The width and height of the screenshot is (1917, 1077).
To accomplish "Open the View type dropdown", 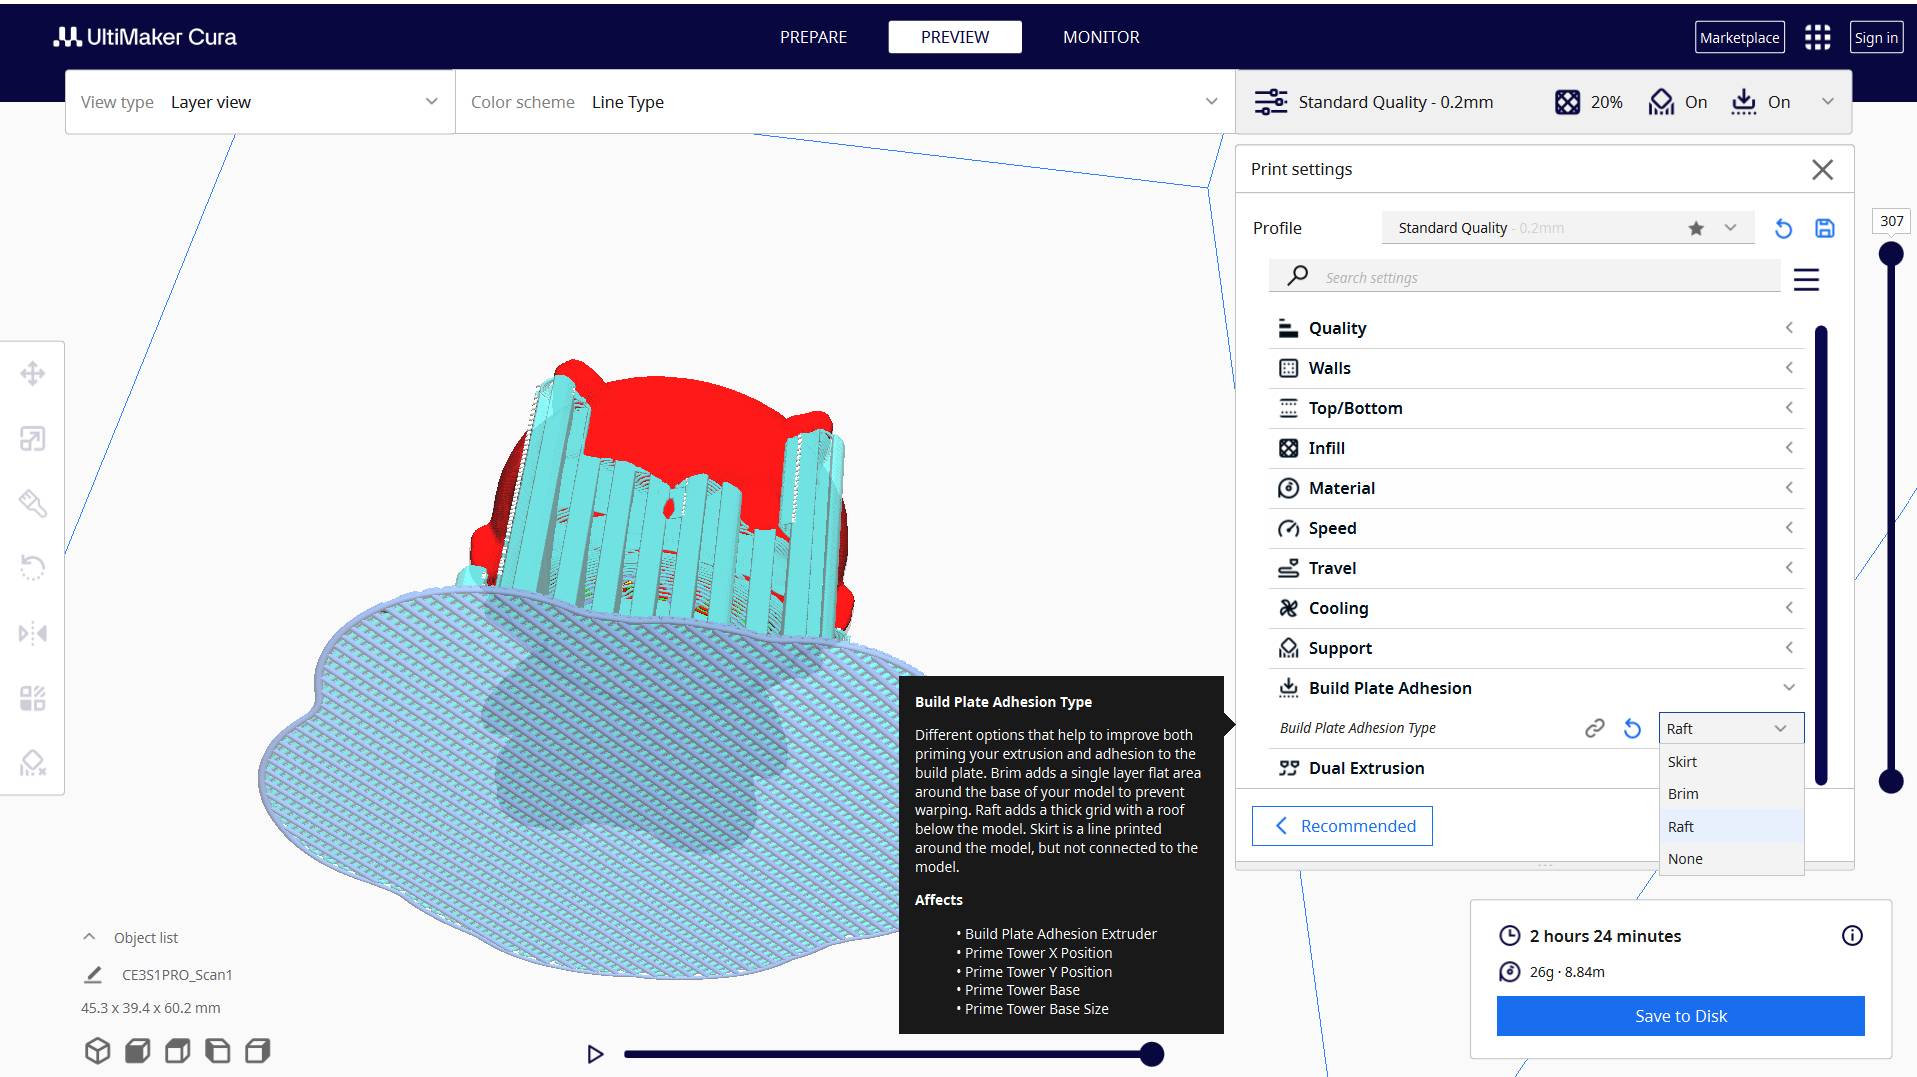I will (260, 102).
